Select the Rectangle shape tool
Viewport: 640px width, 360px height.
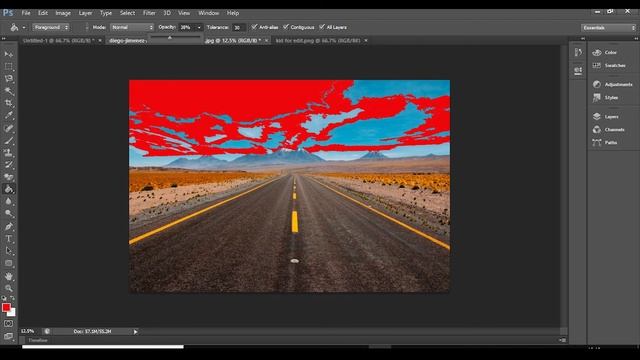(x=9, y=263)
